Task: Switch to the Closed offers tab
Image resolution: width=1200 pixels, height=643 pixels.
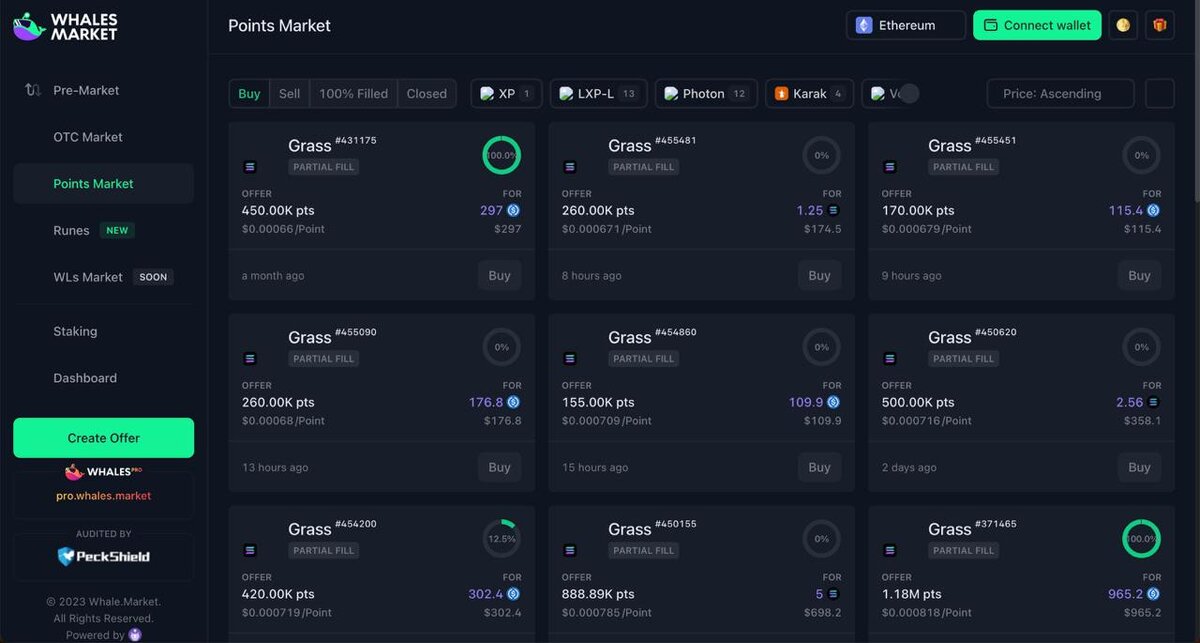Action: (427, 93)
